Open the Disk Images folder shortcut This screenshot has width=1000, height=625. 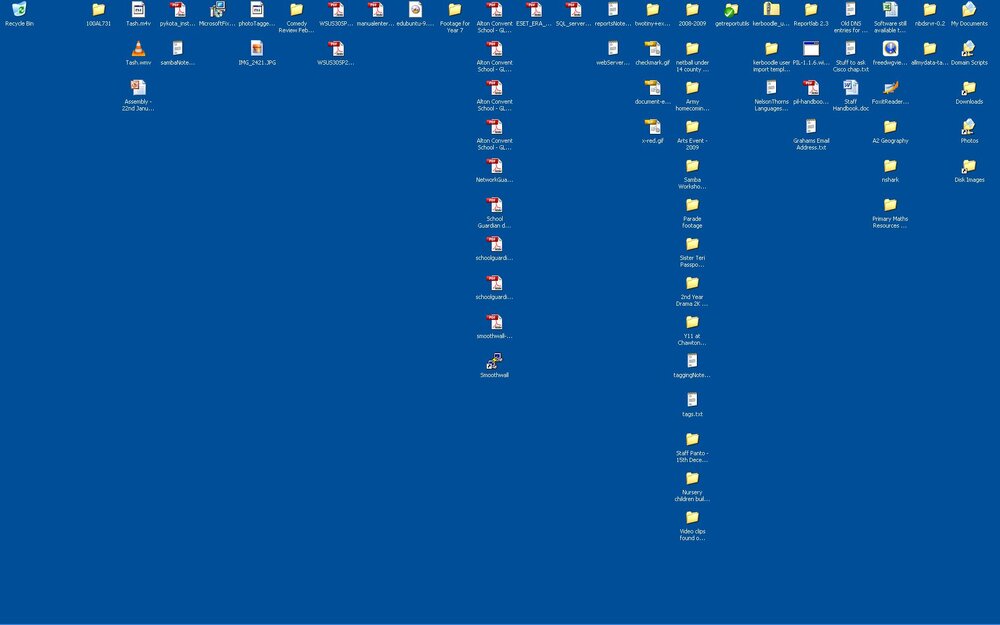[969, 166]
